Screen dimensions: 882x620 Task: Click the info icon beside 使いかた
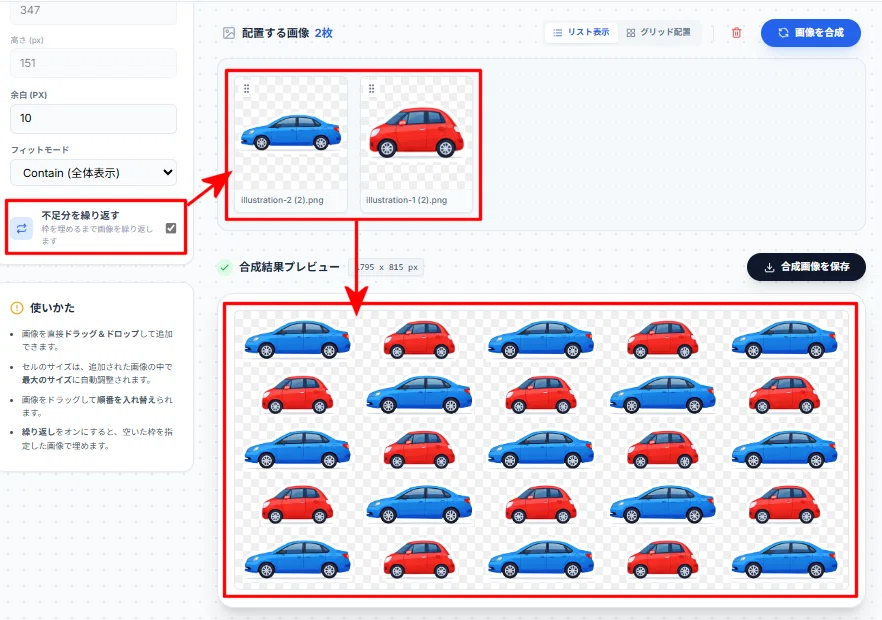coord(17,308)
